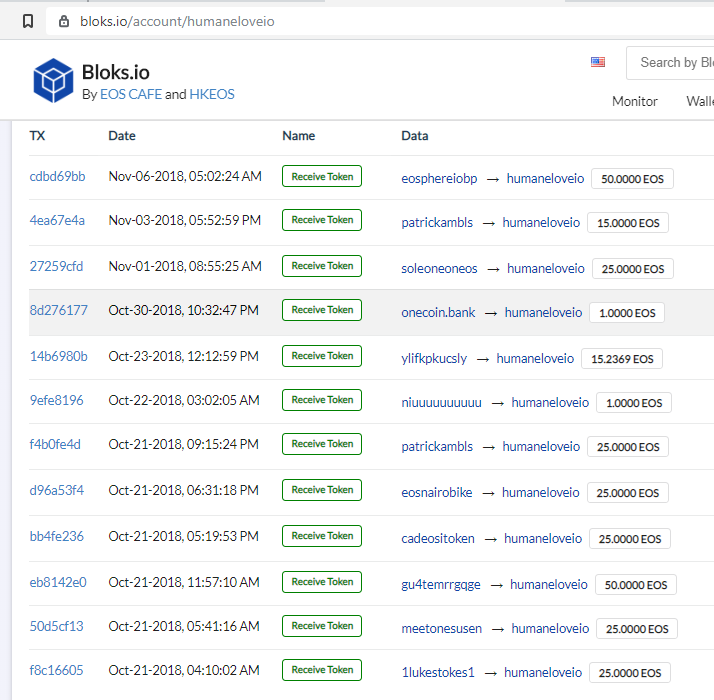Open transaction f8c16605
This screenshot has height=700, width=714.
coord(56,670)
